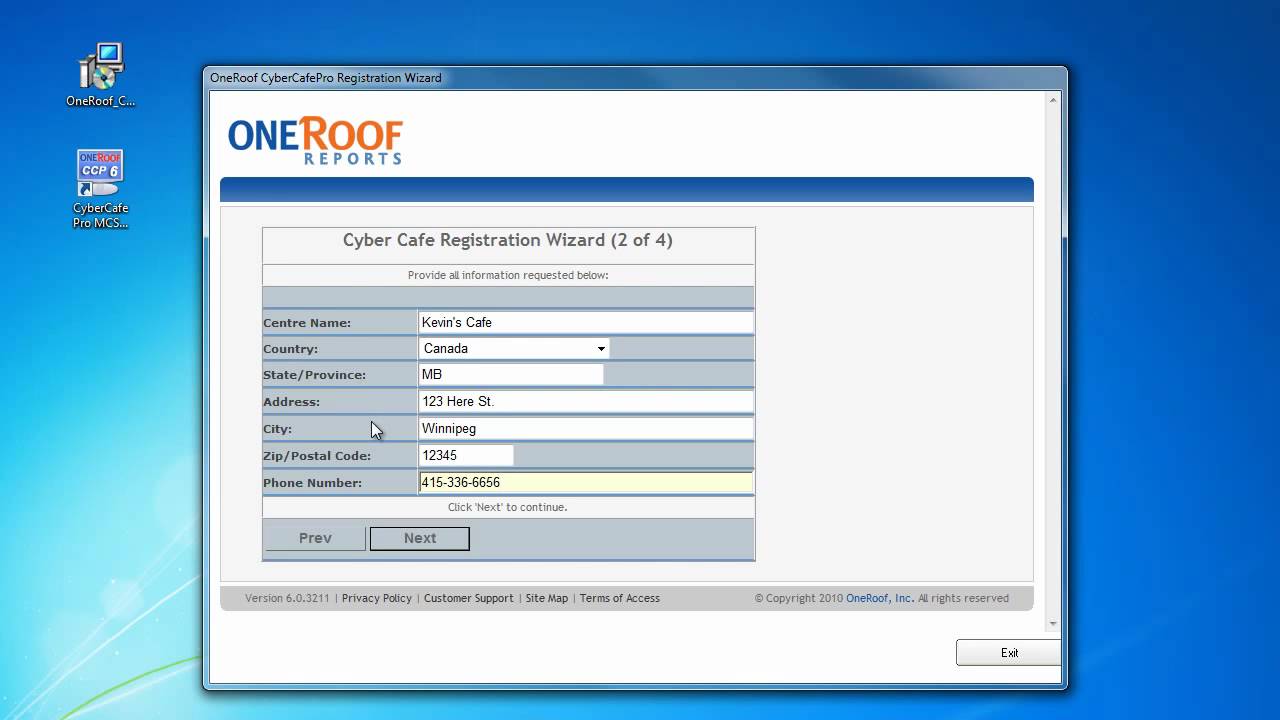Open the Country dropdown showing Canada
Viewport: 1280px width, 720px height.
pos(514,348)
